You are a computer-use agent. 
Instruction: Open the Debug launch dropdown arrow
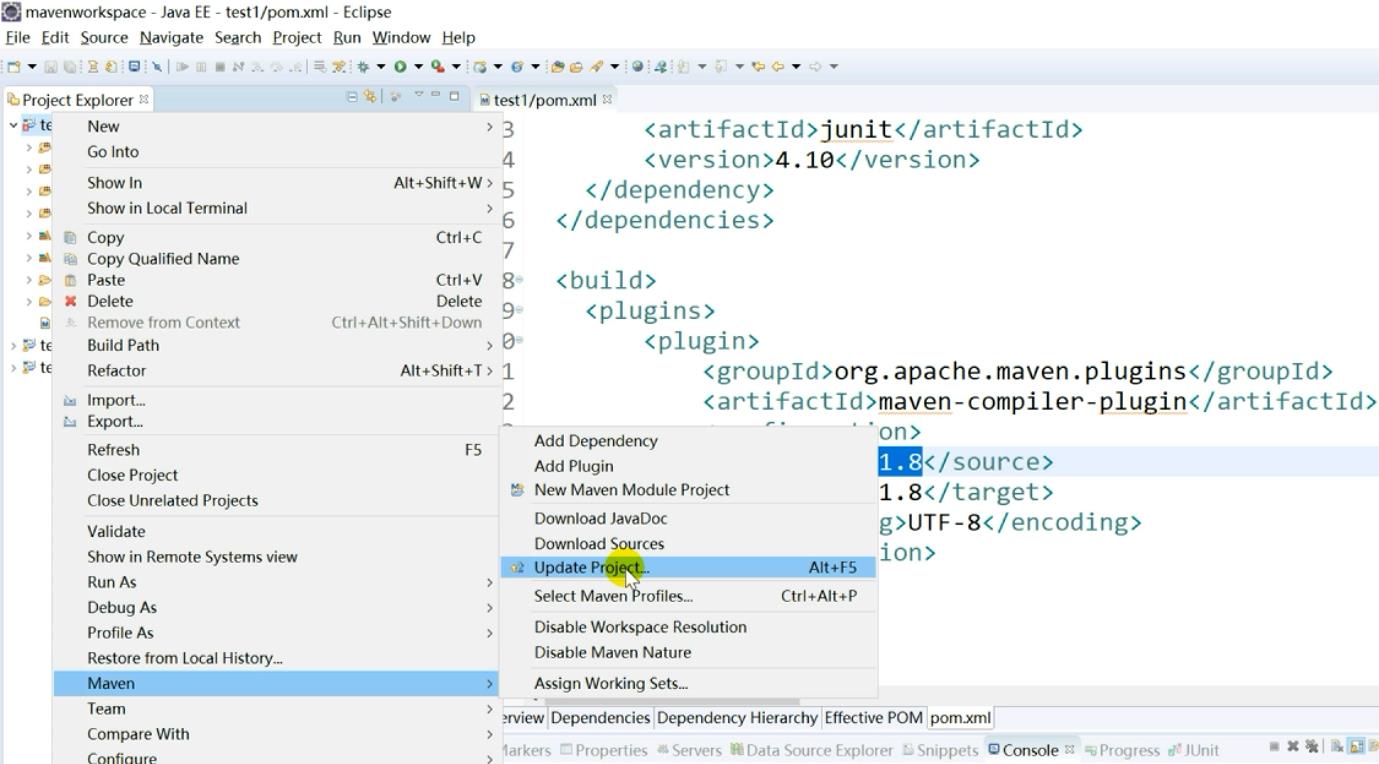click(x=381, y=67)
